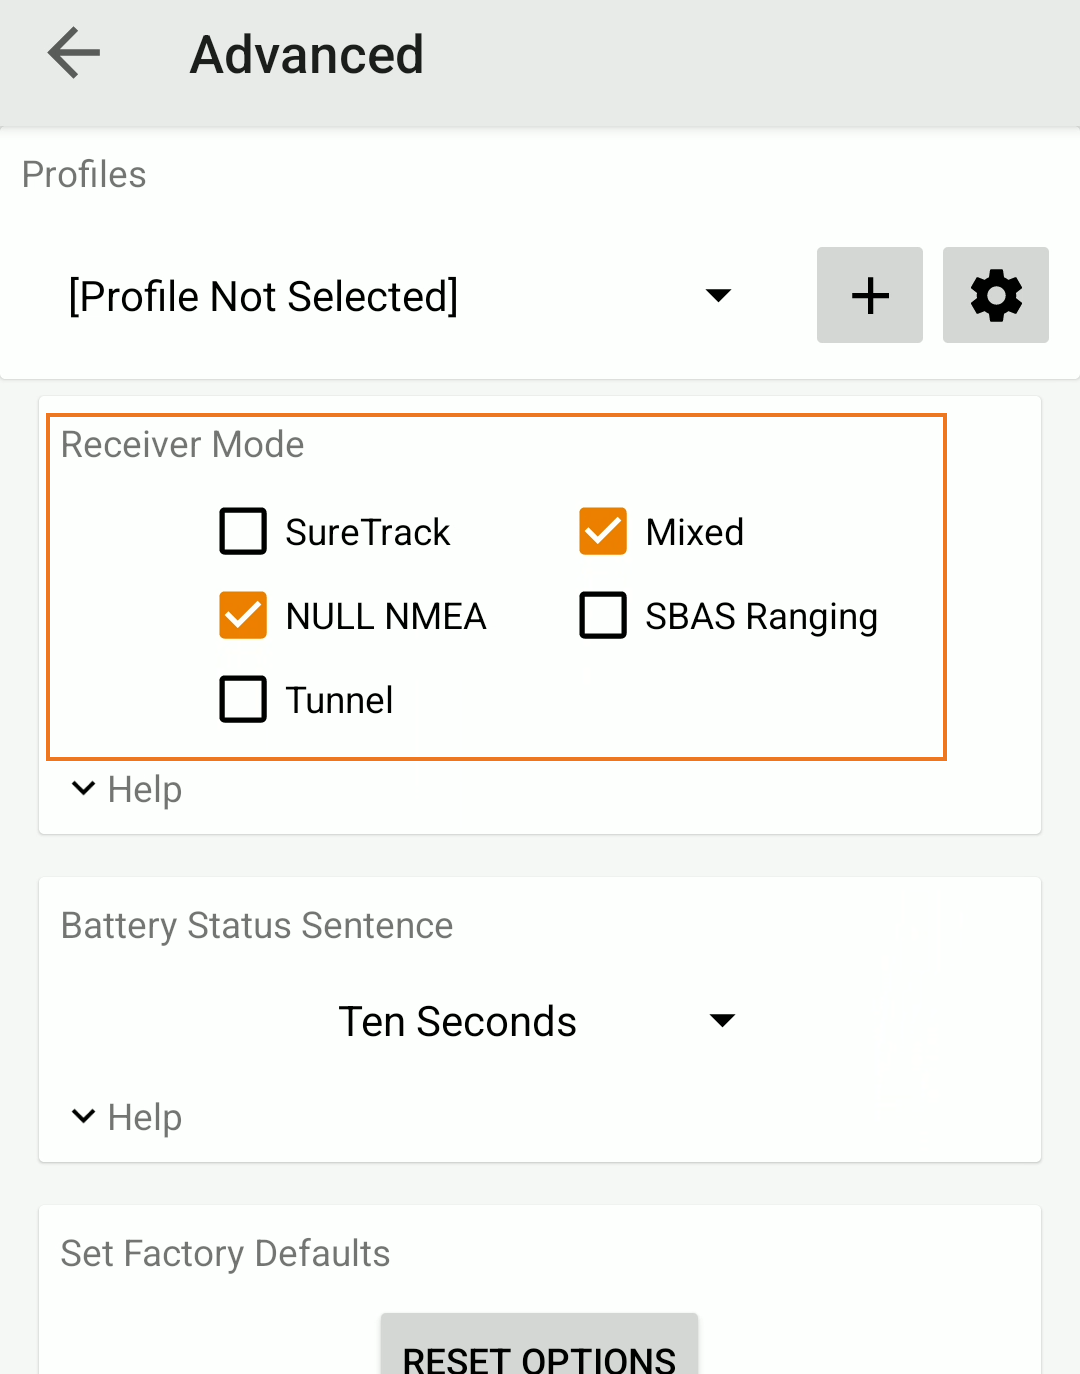Click Battery Status dropdown arrow
Viewport: 1080px width, 1374px height.
(722, 1021)
